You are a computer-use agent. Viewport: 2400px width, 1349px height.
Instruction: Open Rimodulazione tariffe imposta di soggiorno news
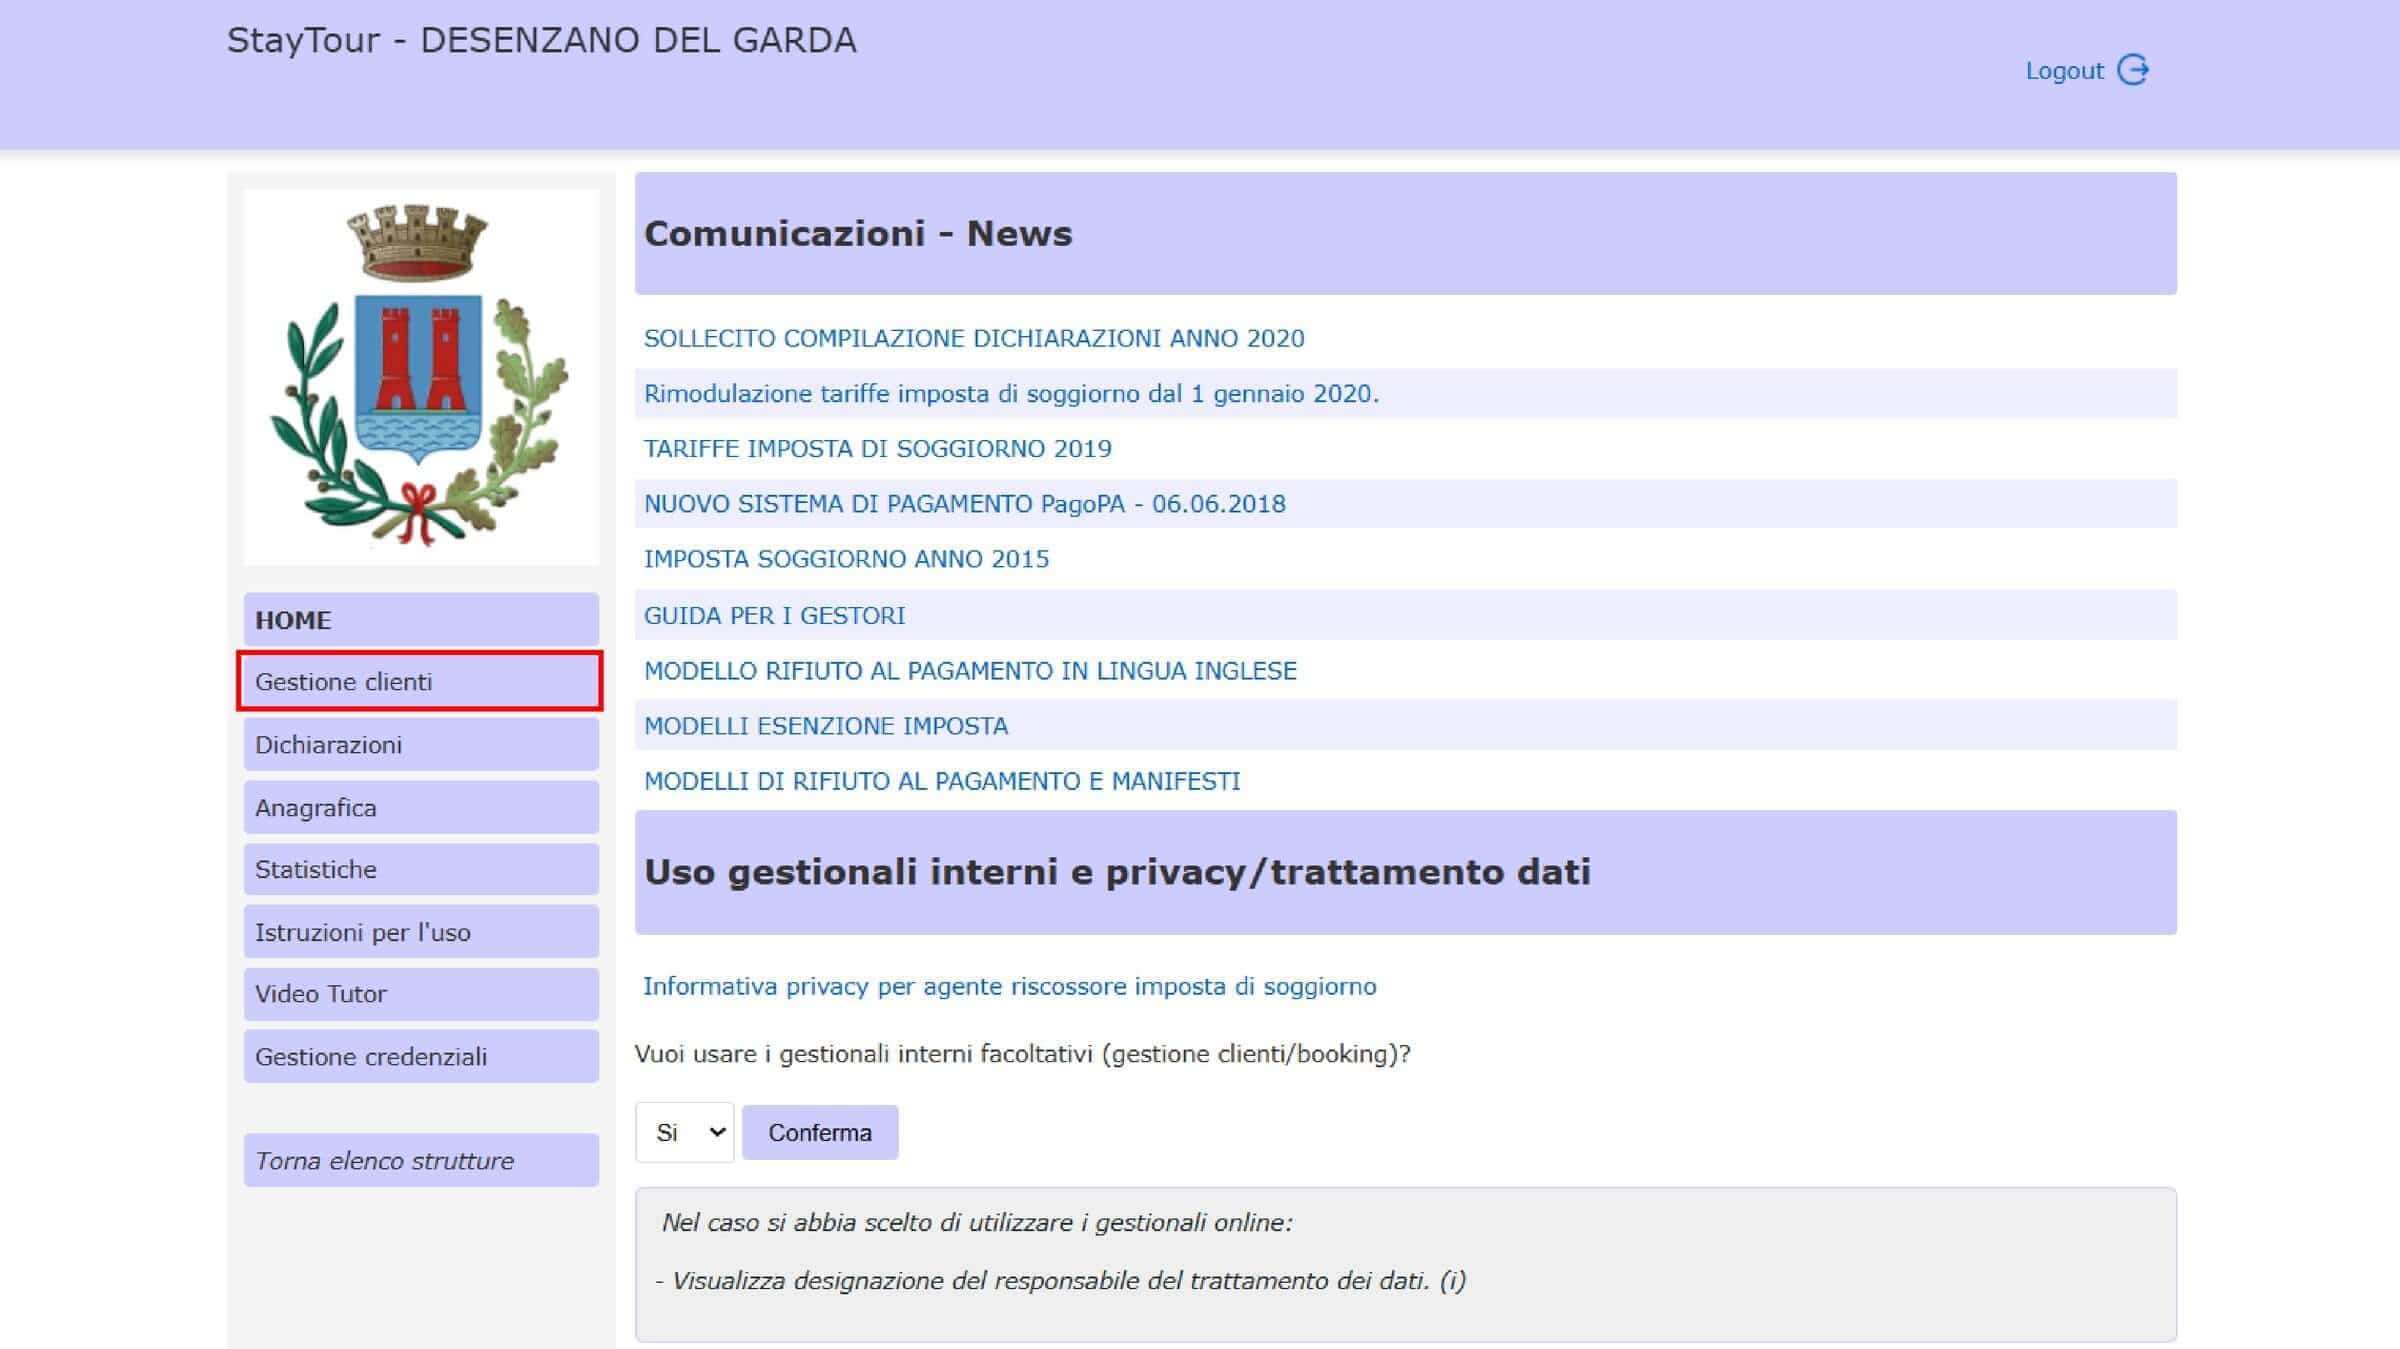pyautogui.click(x=1011, y=393)
